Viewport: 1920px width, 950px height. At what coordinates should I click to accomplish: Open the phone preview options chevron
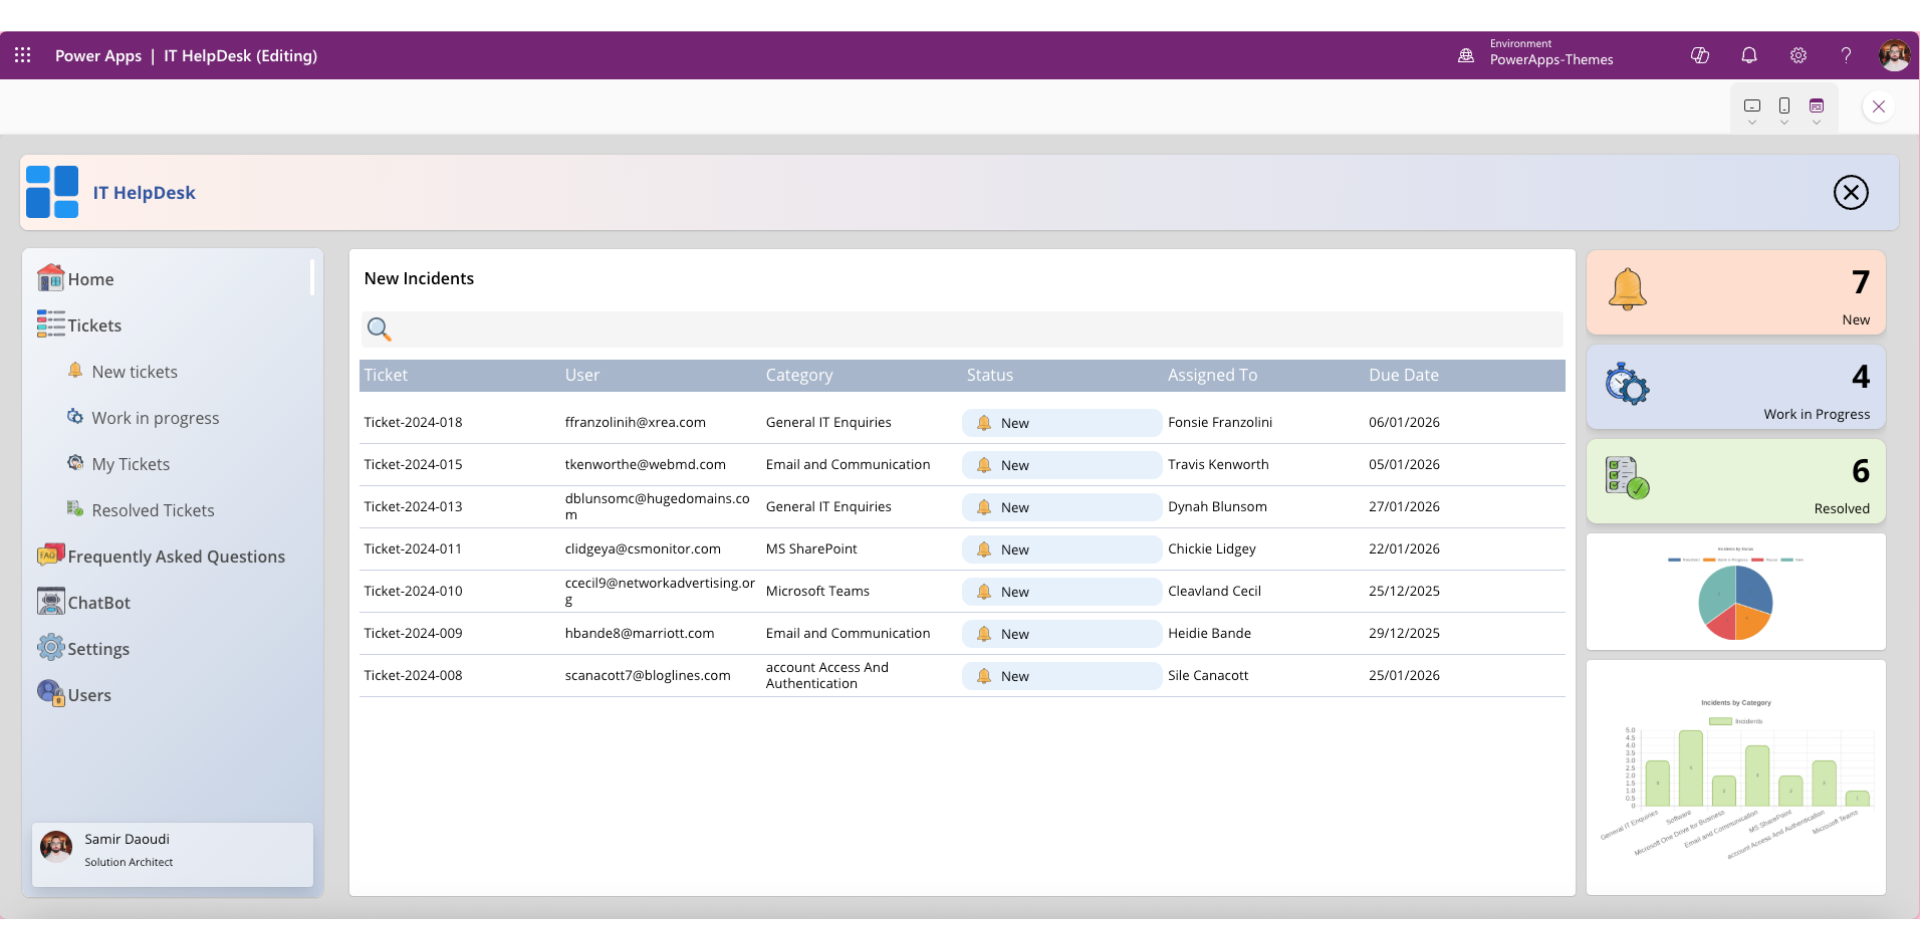click(x=1783, y=122)
